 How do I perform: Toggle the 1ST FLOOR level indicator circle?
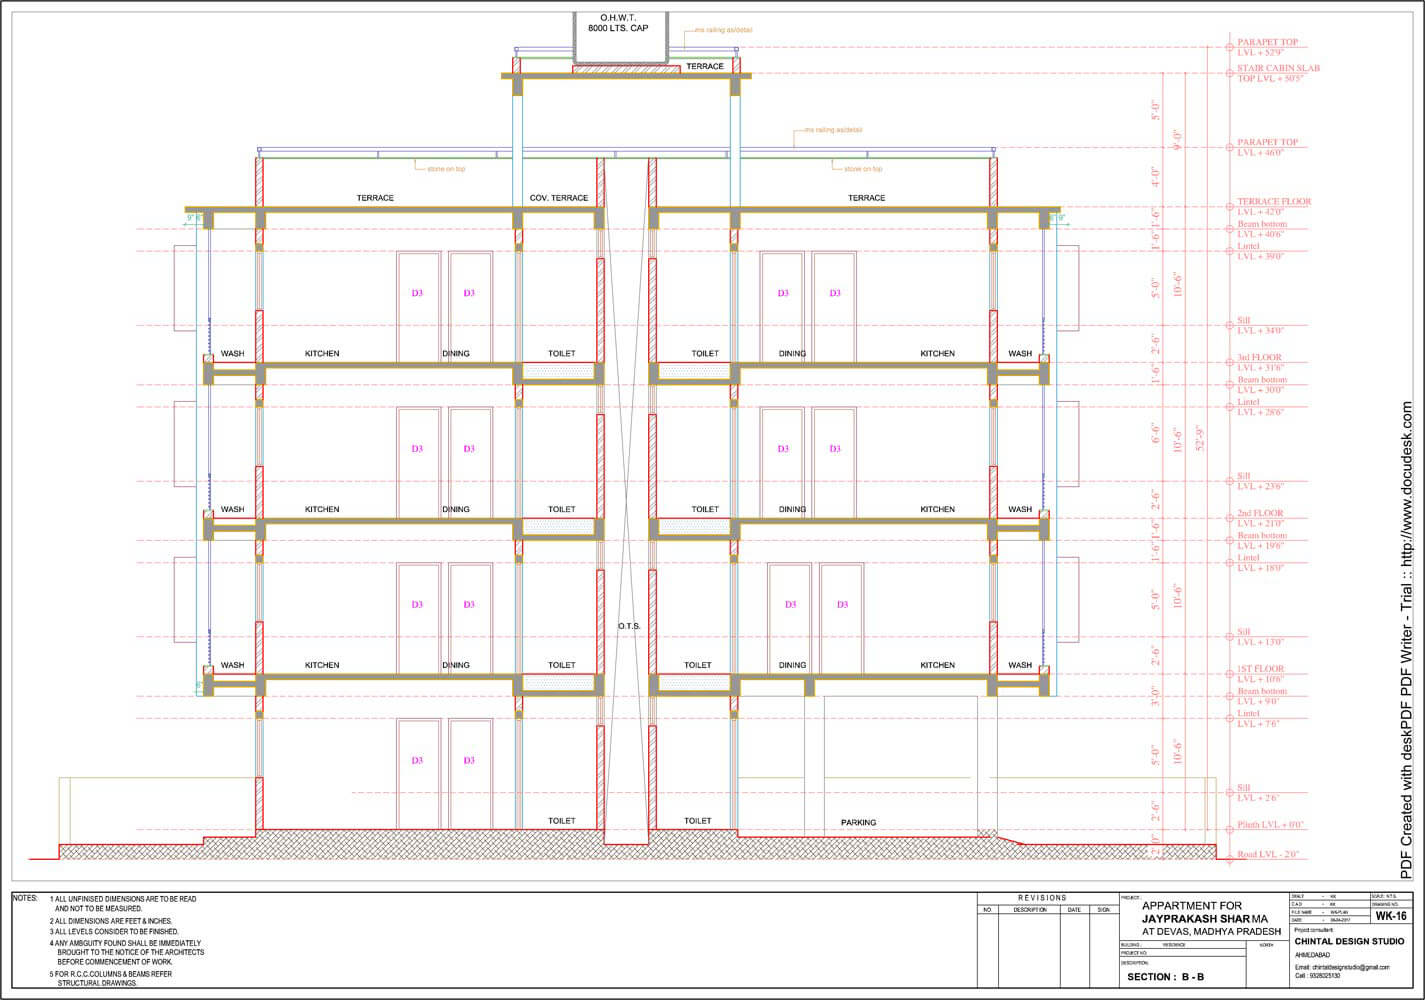click(1229, 672)
